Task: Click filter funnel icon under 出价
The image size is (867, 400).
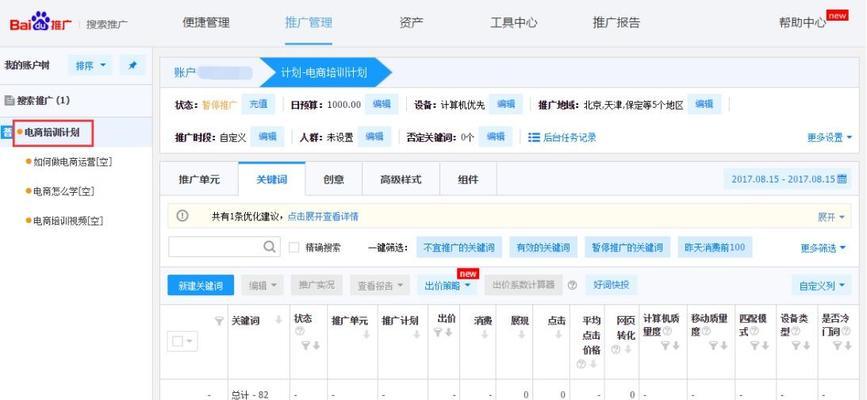Action: (438, 332)
